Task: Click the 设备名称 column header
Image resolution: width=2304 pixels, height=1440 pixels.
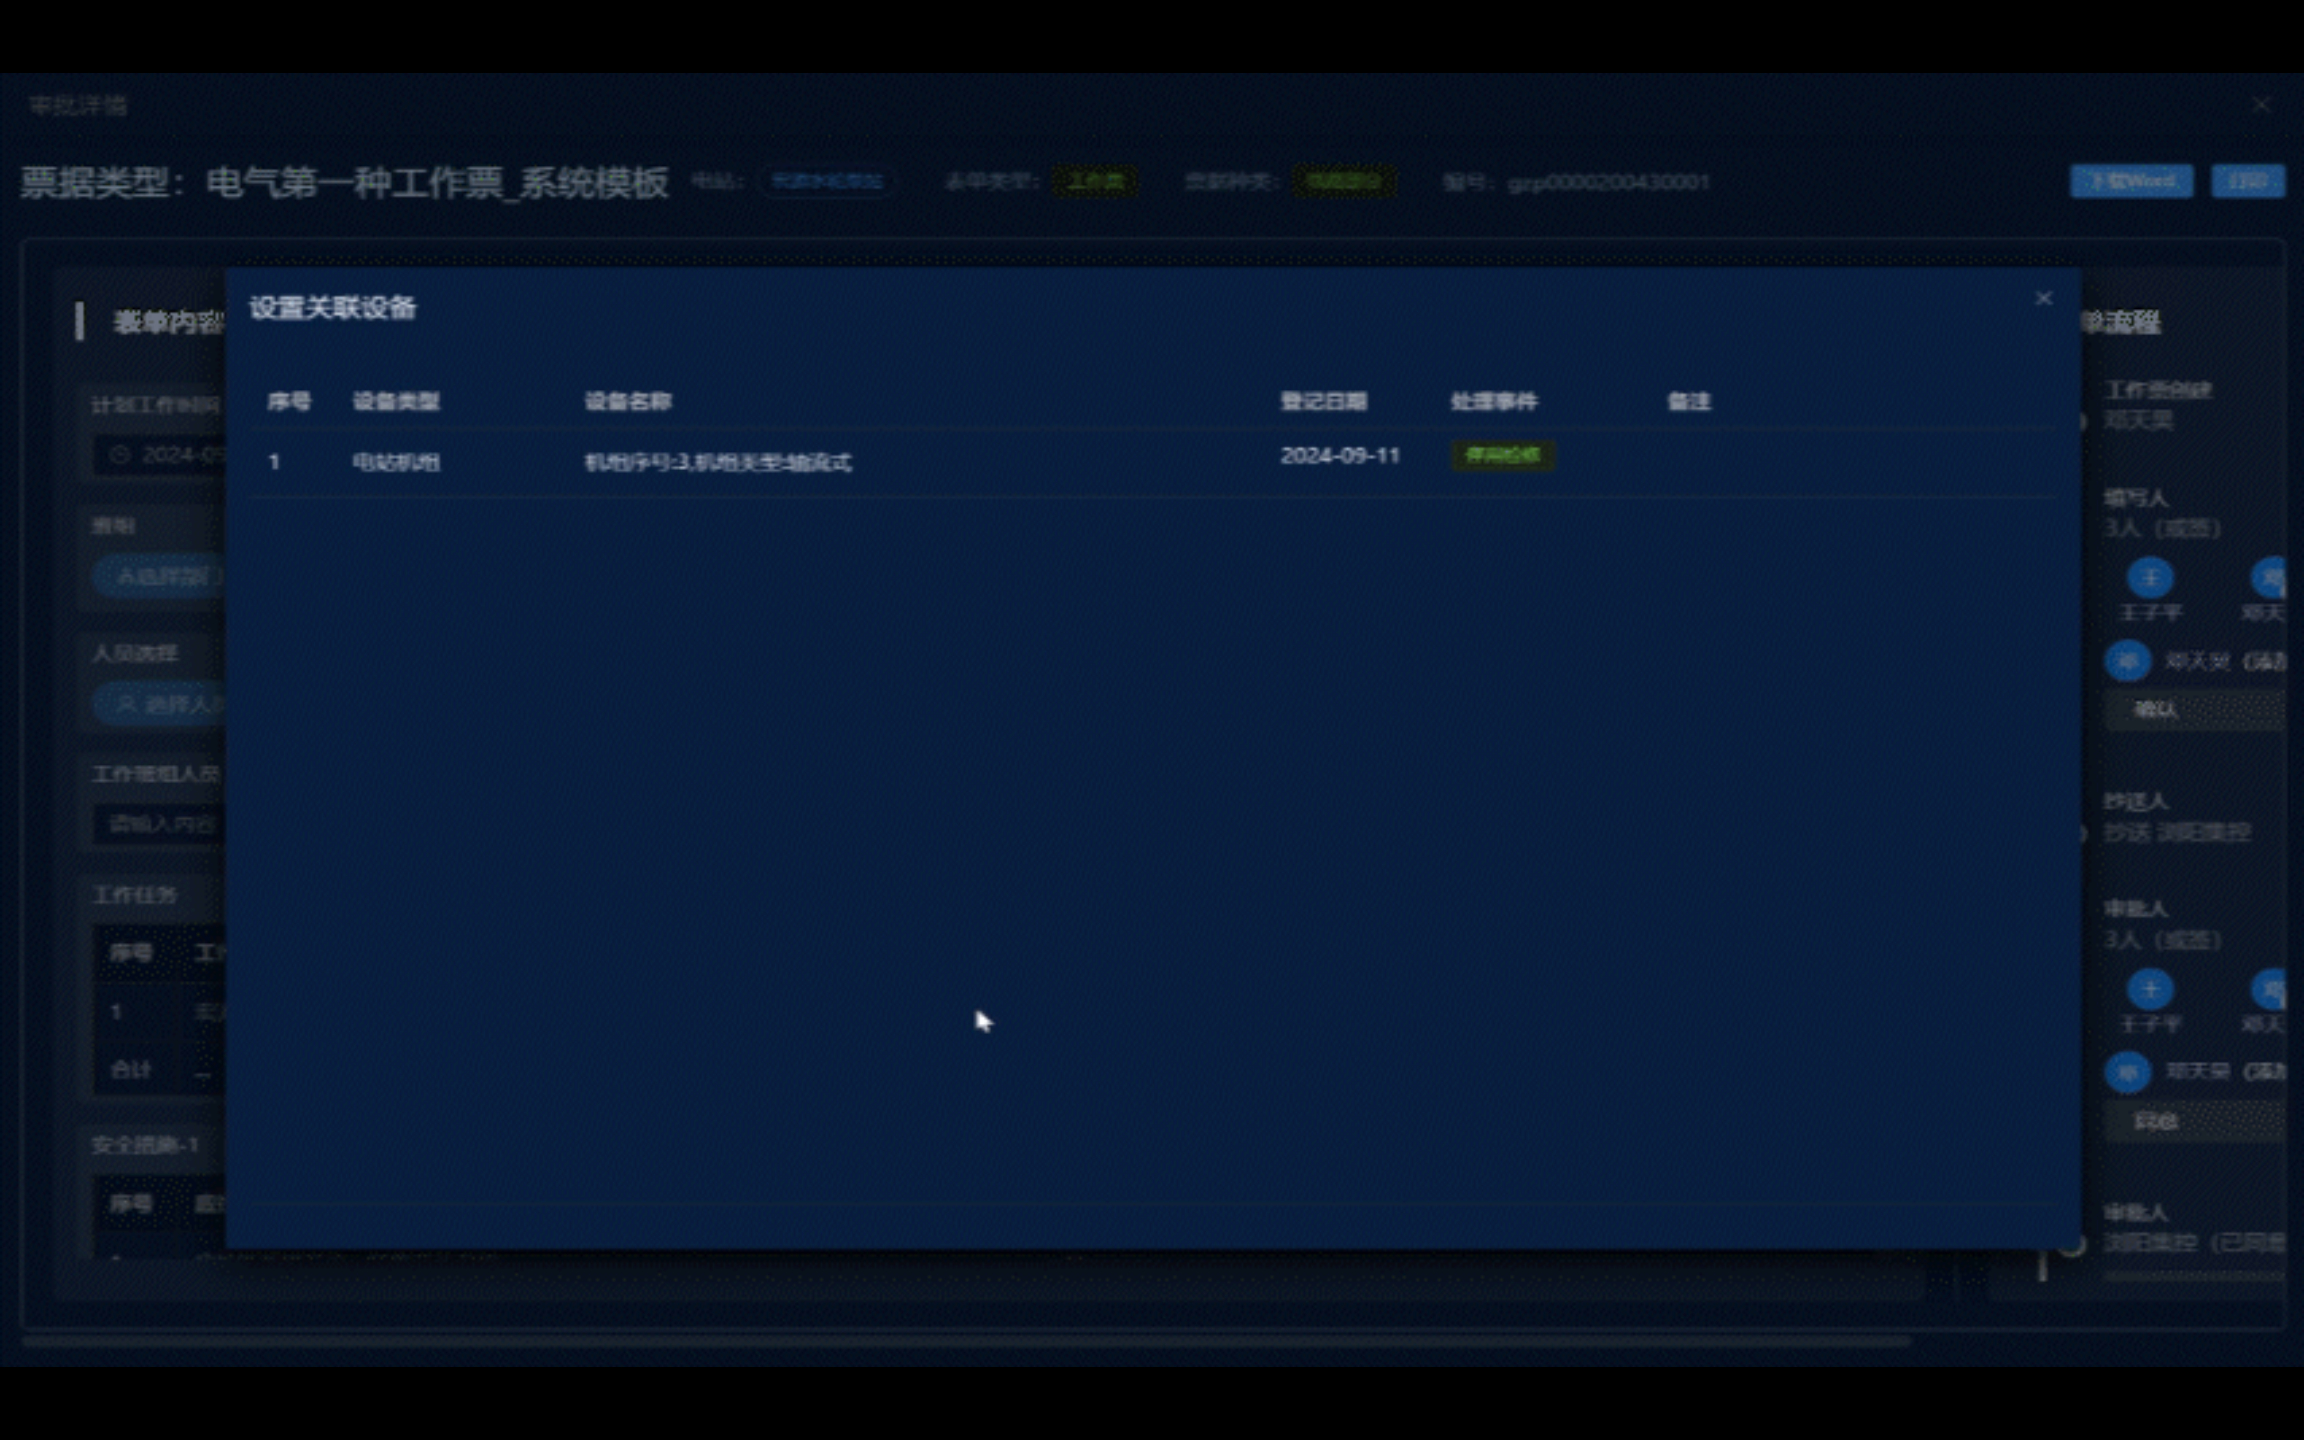Action: 627,402
